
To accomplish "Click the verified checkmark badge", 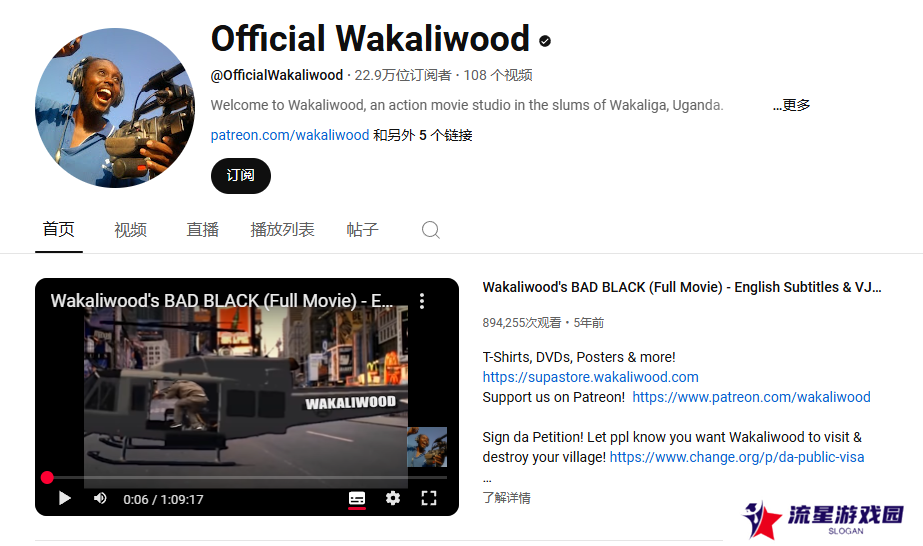I will click(x=545, y=41).
